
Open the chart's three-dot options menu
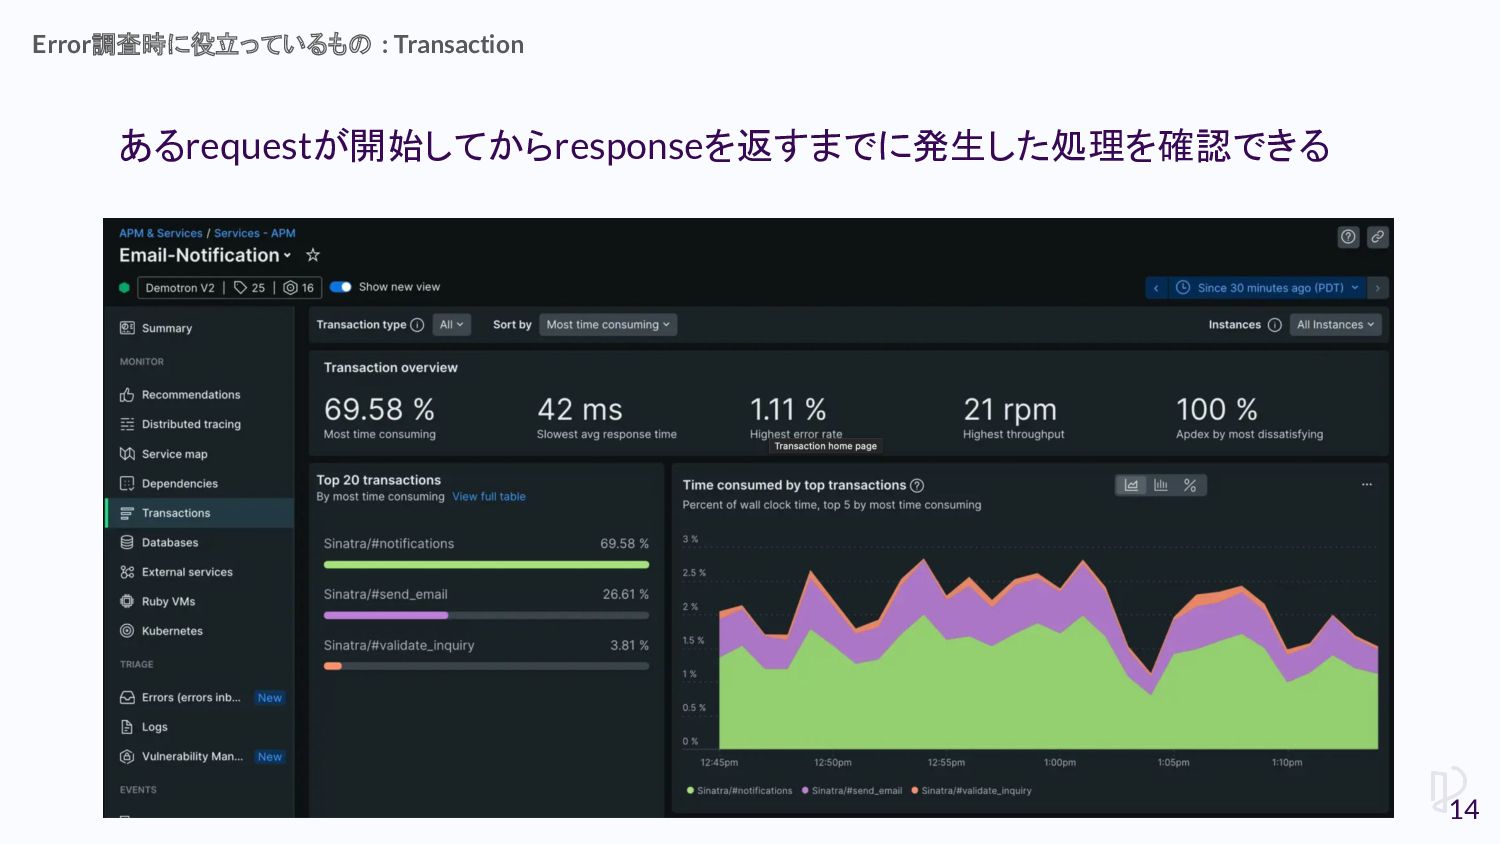[1367, 485]
